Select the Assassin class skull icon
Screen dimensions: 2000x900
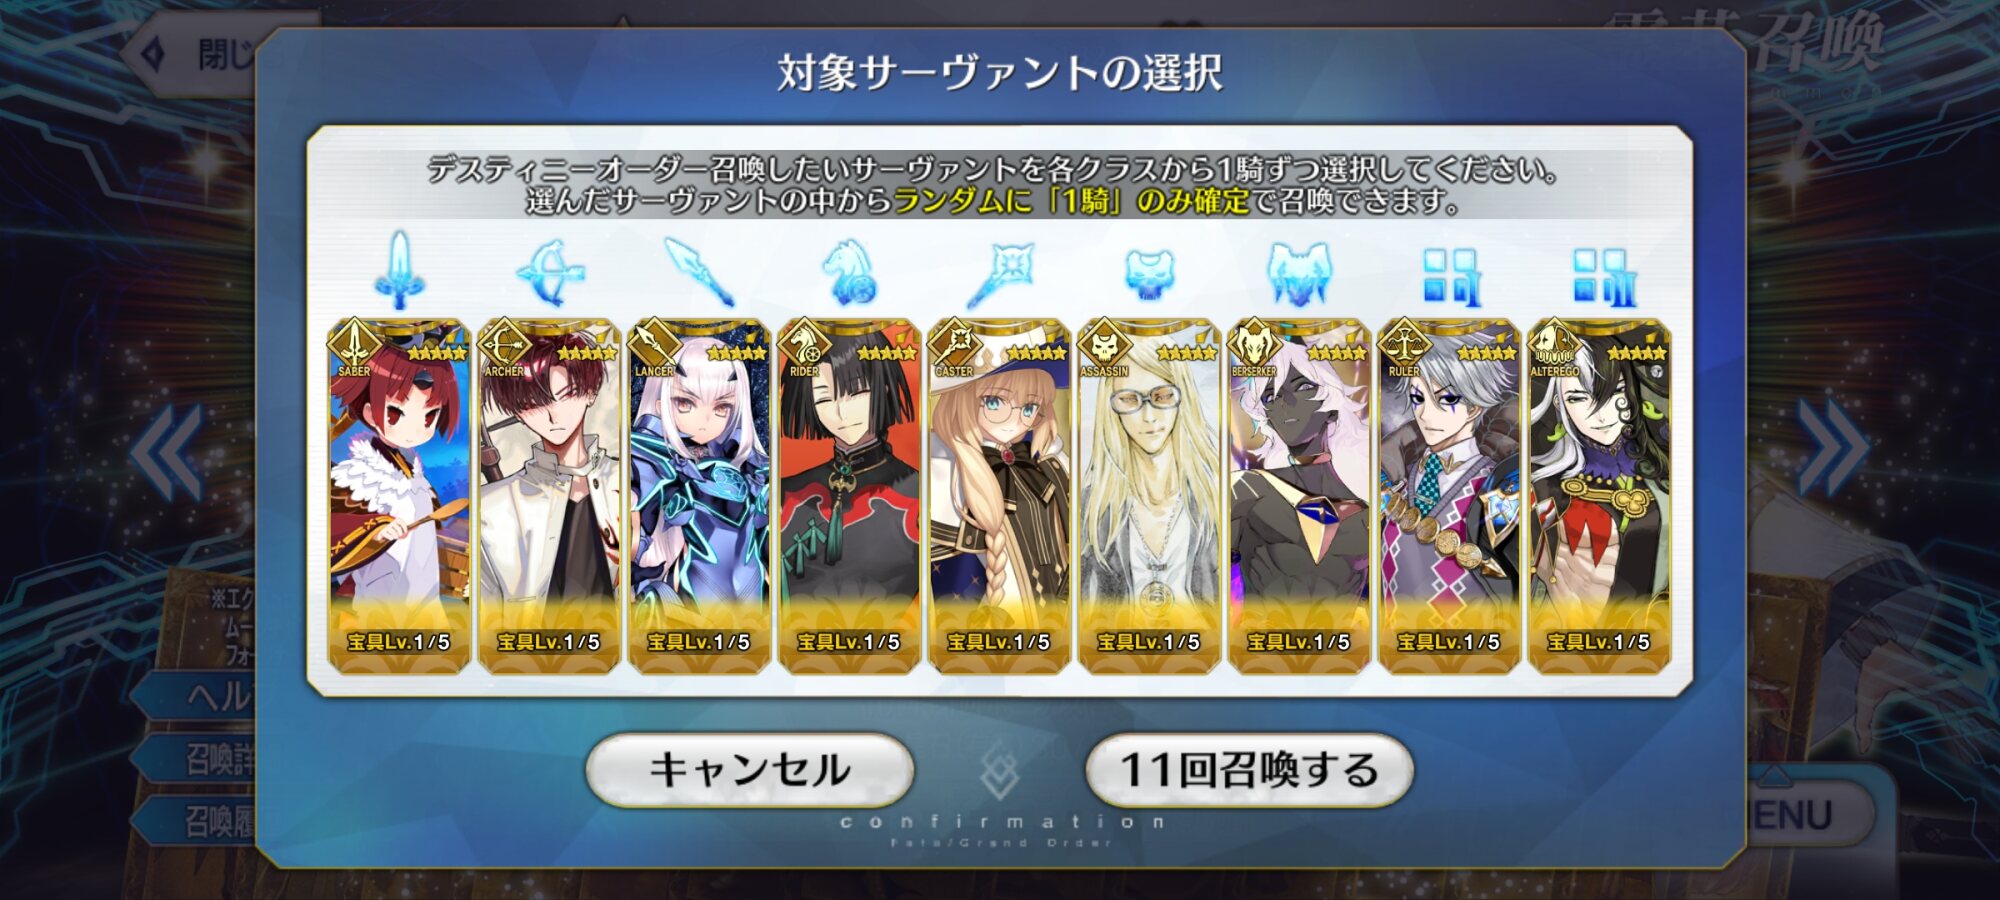point(1149,274)
